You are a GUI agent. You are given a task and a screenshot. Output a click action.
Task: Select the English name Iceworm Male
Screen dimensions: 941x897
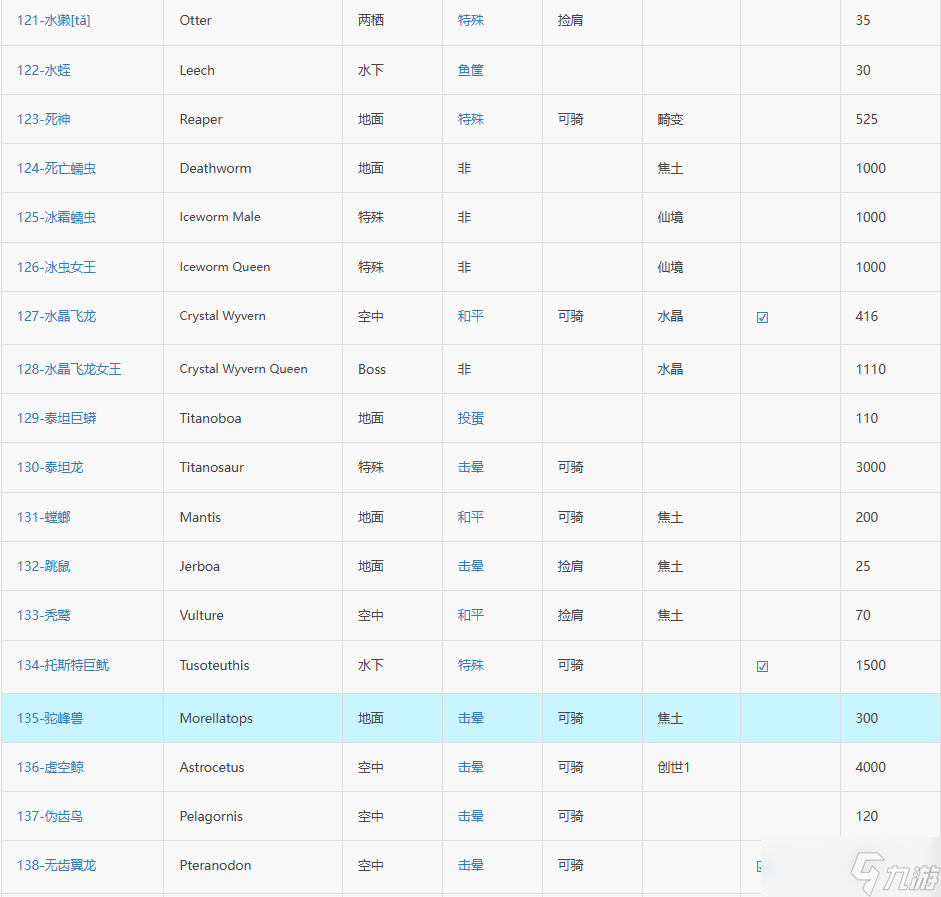tap(220, 217)
